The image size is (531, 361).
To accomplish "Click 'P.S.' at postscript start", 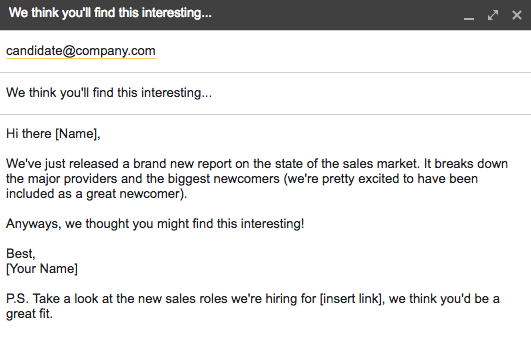I will coord(18,299).
